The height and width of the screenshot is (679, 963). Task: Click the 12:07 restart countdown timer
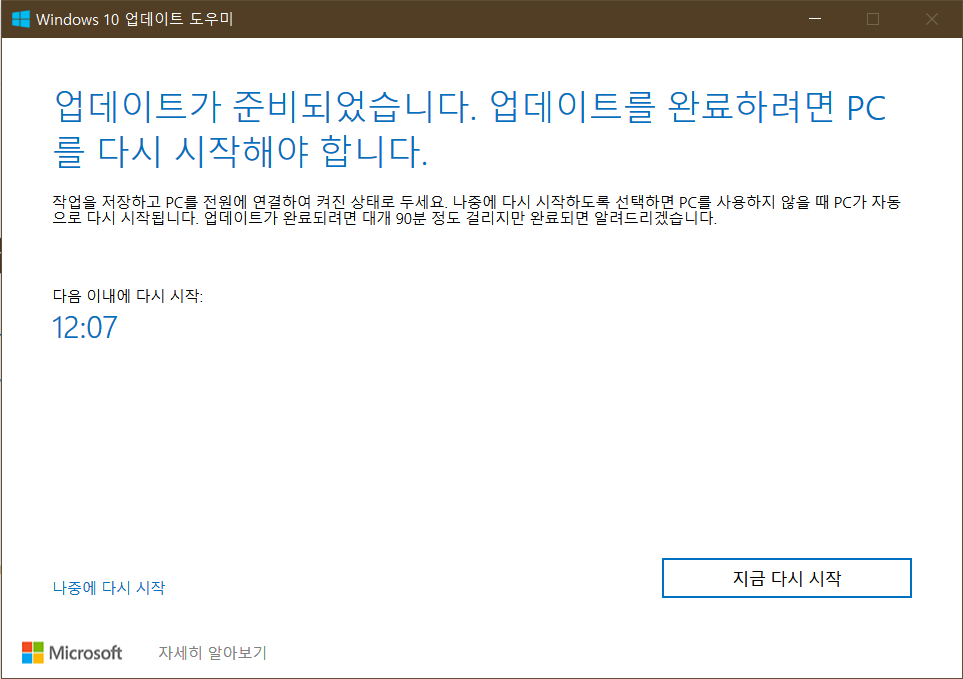click(85, 327)
